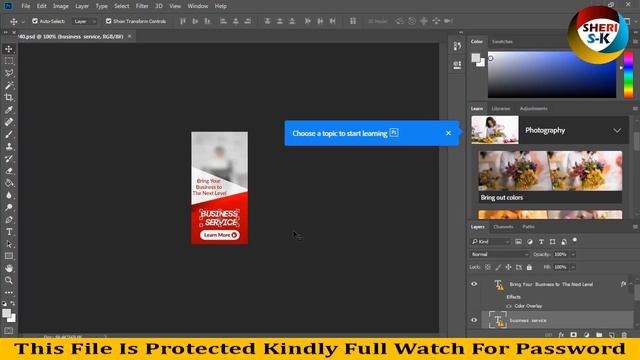This screenshot has height=360, width=640.
Task: Close the Choose a topic tooltip
Action: tap(448, 133)
